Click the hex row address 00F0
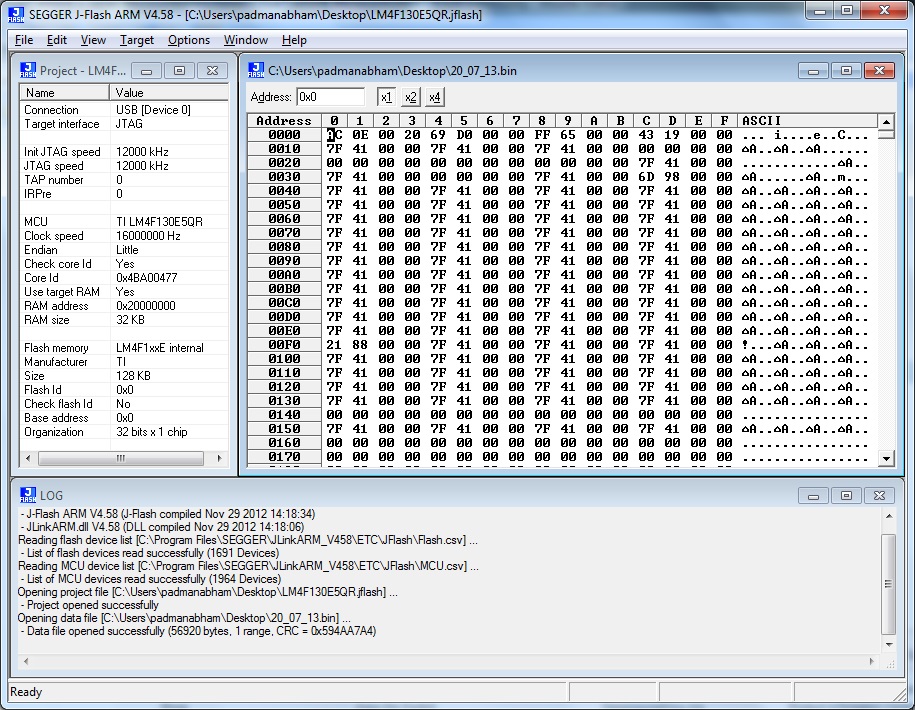915x710 pixels. tap(284, 345)
